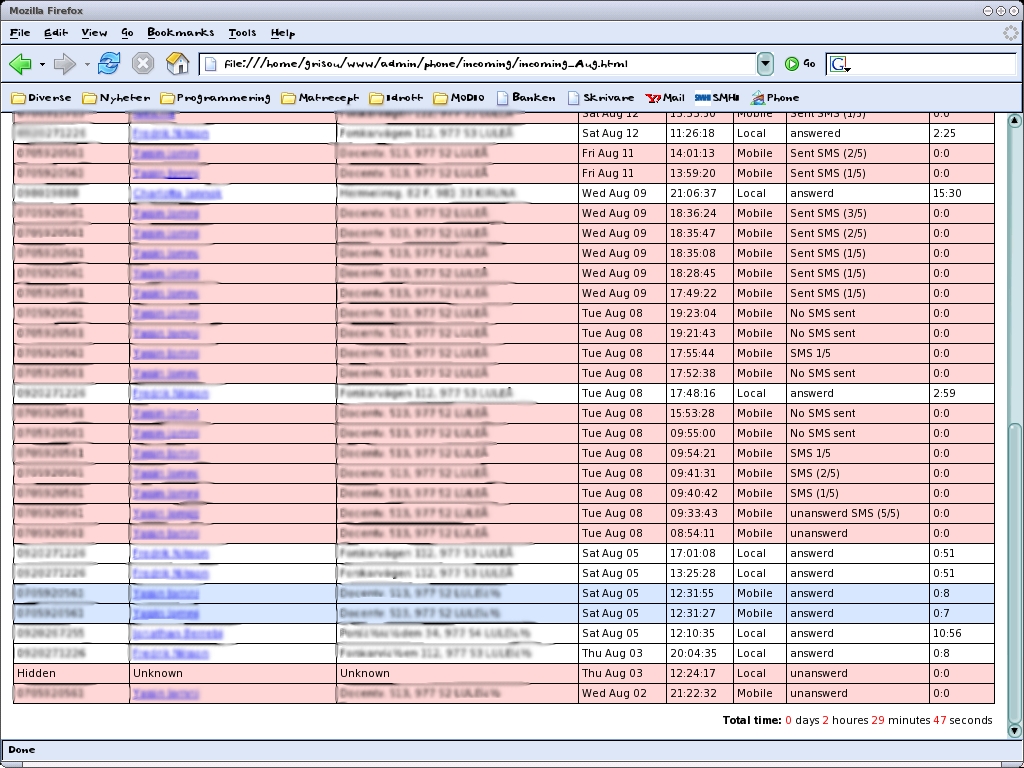Screen dimensions: 1024x768
Task: Open the Bookmarks menu
Action: point(180,33)
